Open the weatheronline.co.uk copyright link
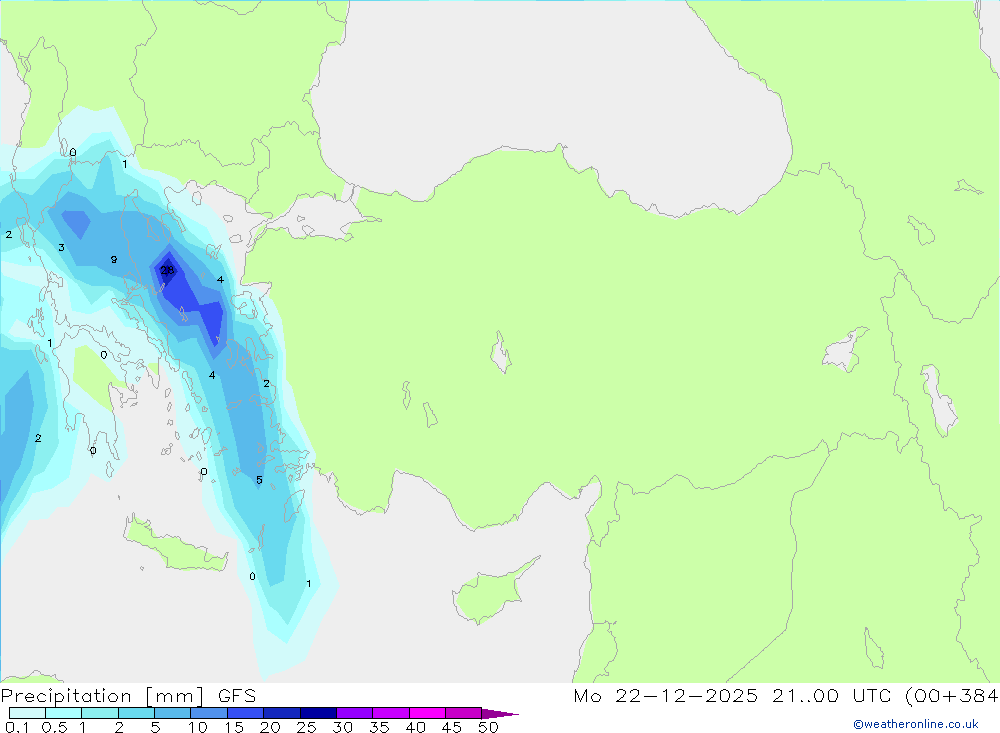Image resolution: width=1000 pixels, height=733 pixels. [916, 724]
